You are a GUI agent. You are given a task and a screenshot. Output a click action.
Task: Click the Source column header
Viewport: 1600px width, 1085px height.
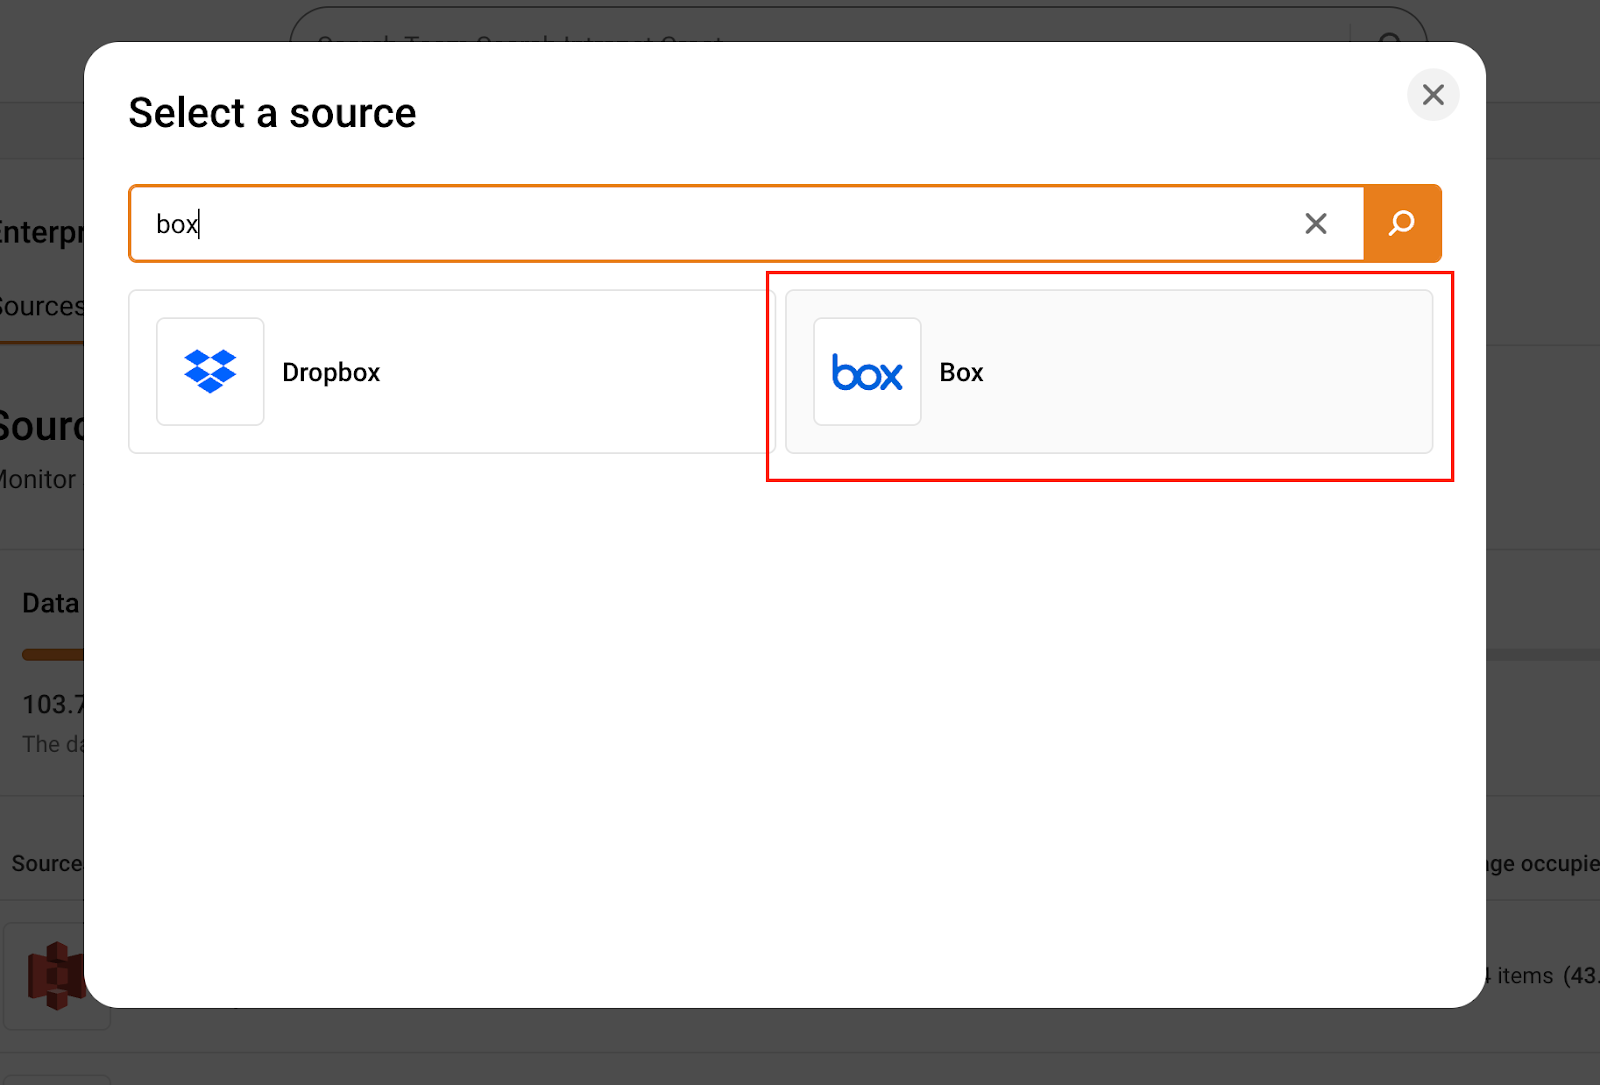[46, 863]
